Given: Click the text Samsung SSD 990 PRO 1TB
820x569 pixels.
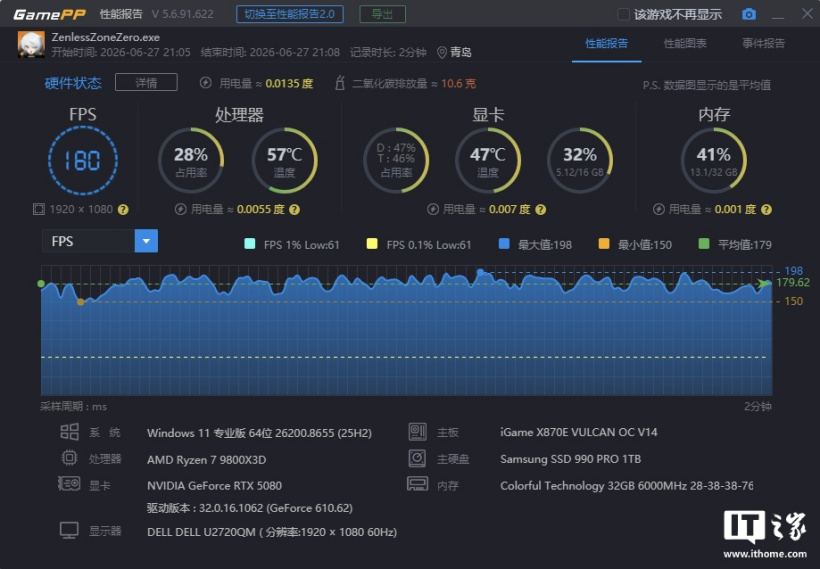Looking at the screenshot, I should [571, 459].
